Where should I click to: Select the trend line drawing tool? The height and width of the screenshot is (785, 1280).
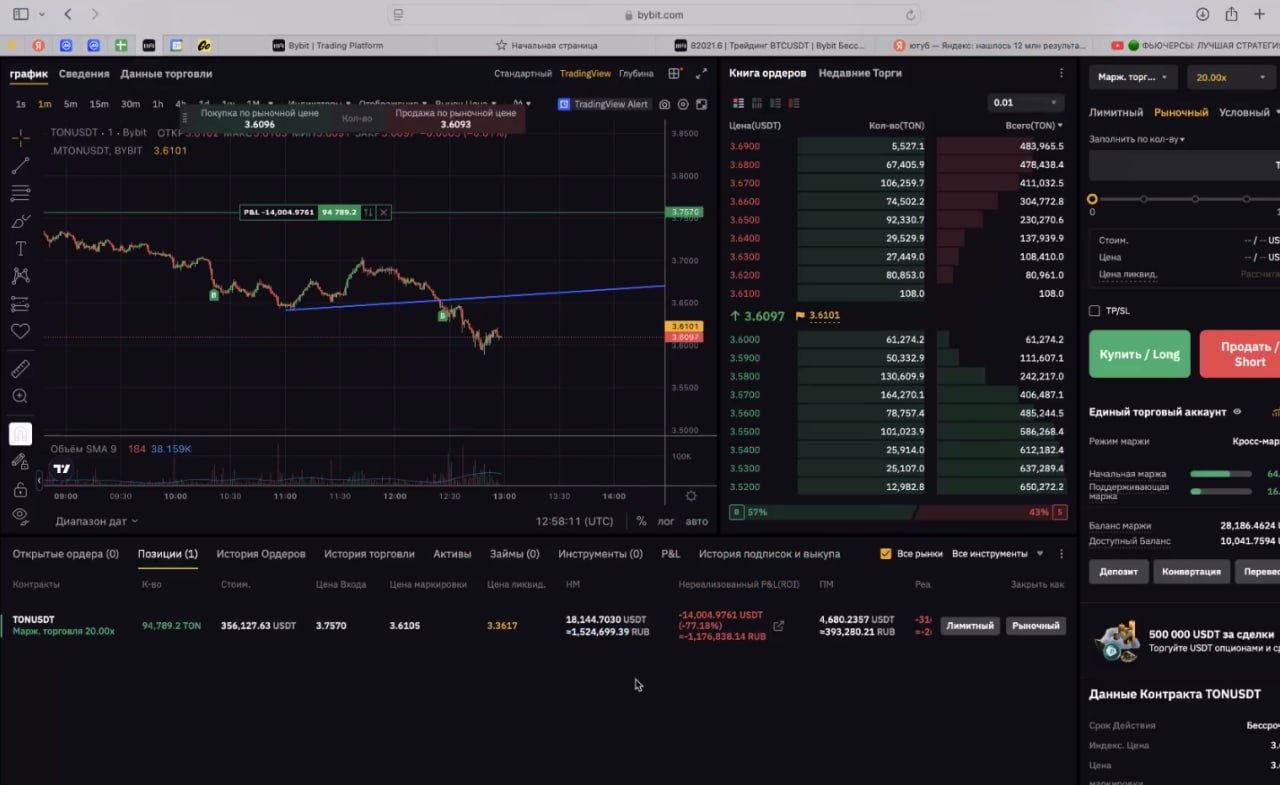coord(20,166)
